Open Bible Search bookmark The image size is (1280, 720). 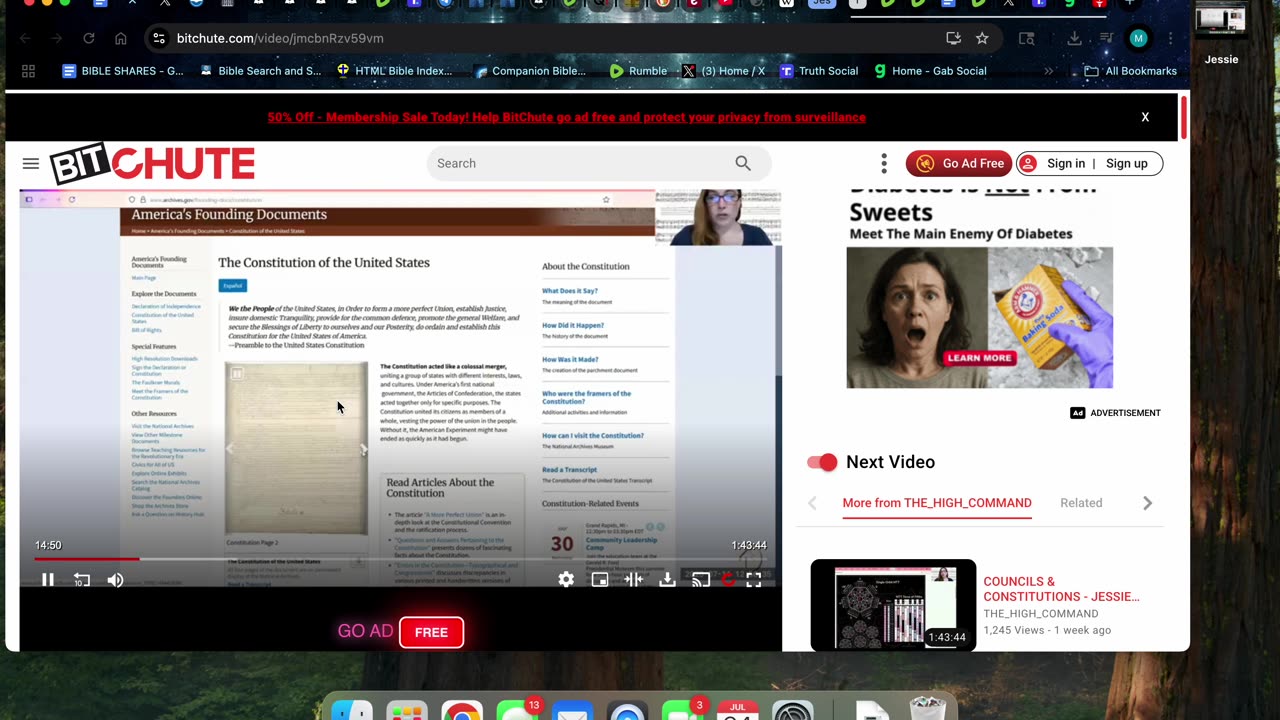(261, 71)
